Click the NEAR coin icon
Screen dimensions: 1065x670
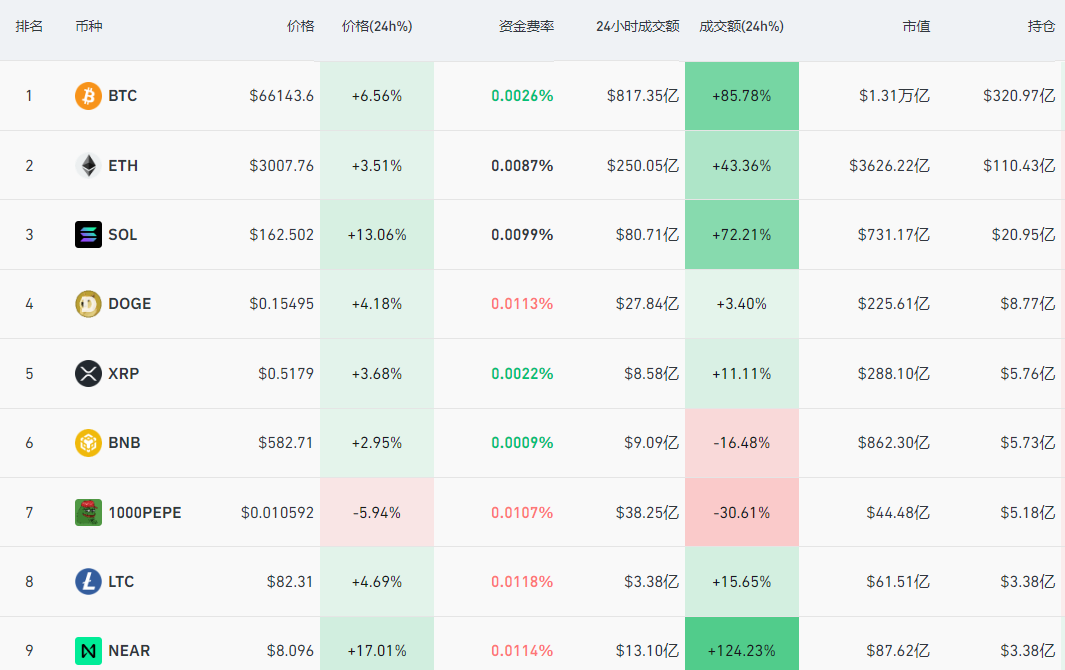[88, 651]
